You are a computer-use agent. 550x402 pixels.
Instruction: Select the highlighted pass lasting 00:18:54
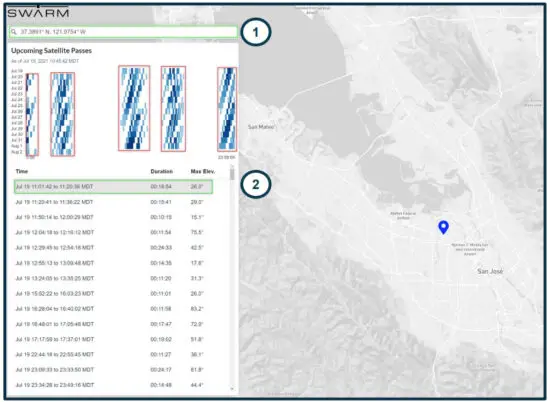(x=113, y=187)
